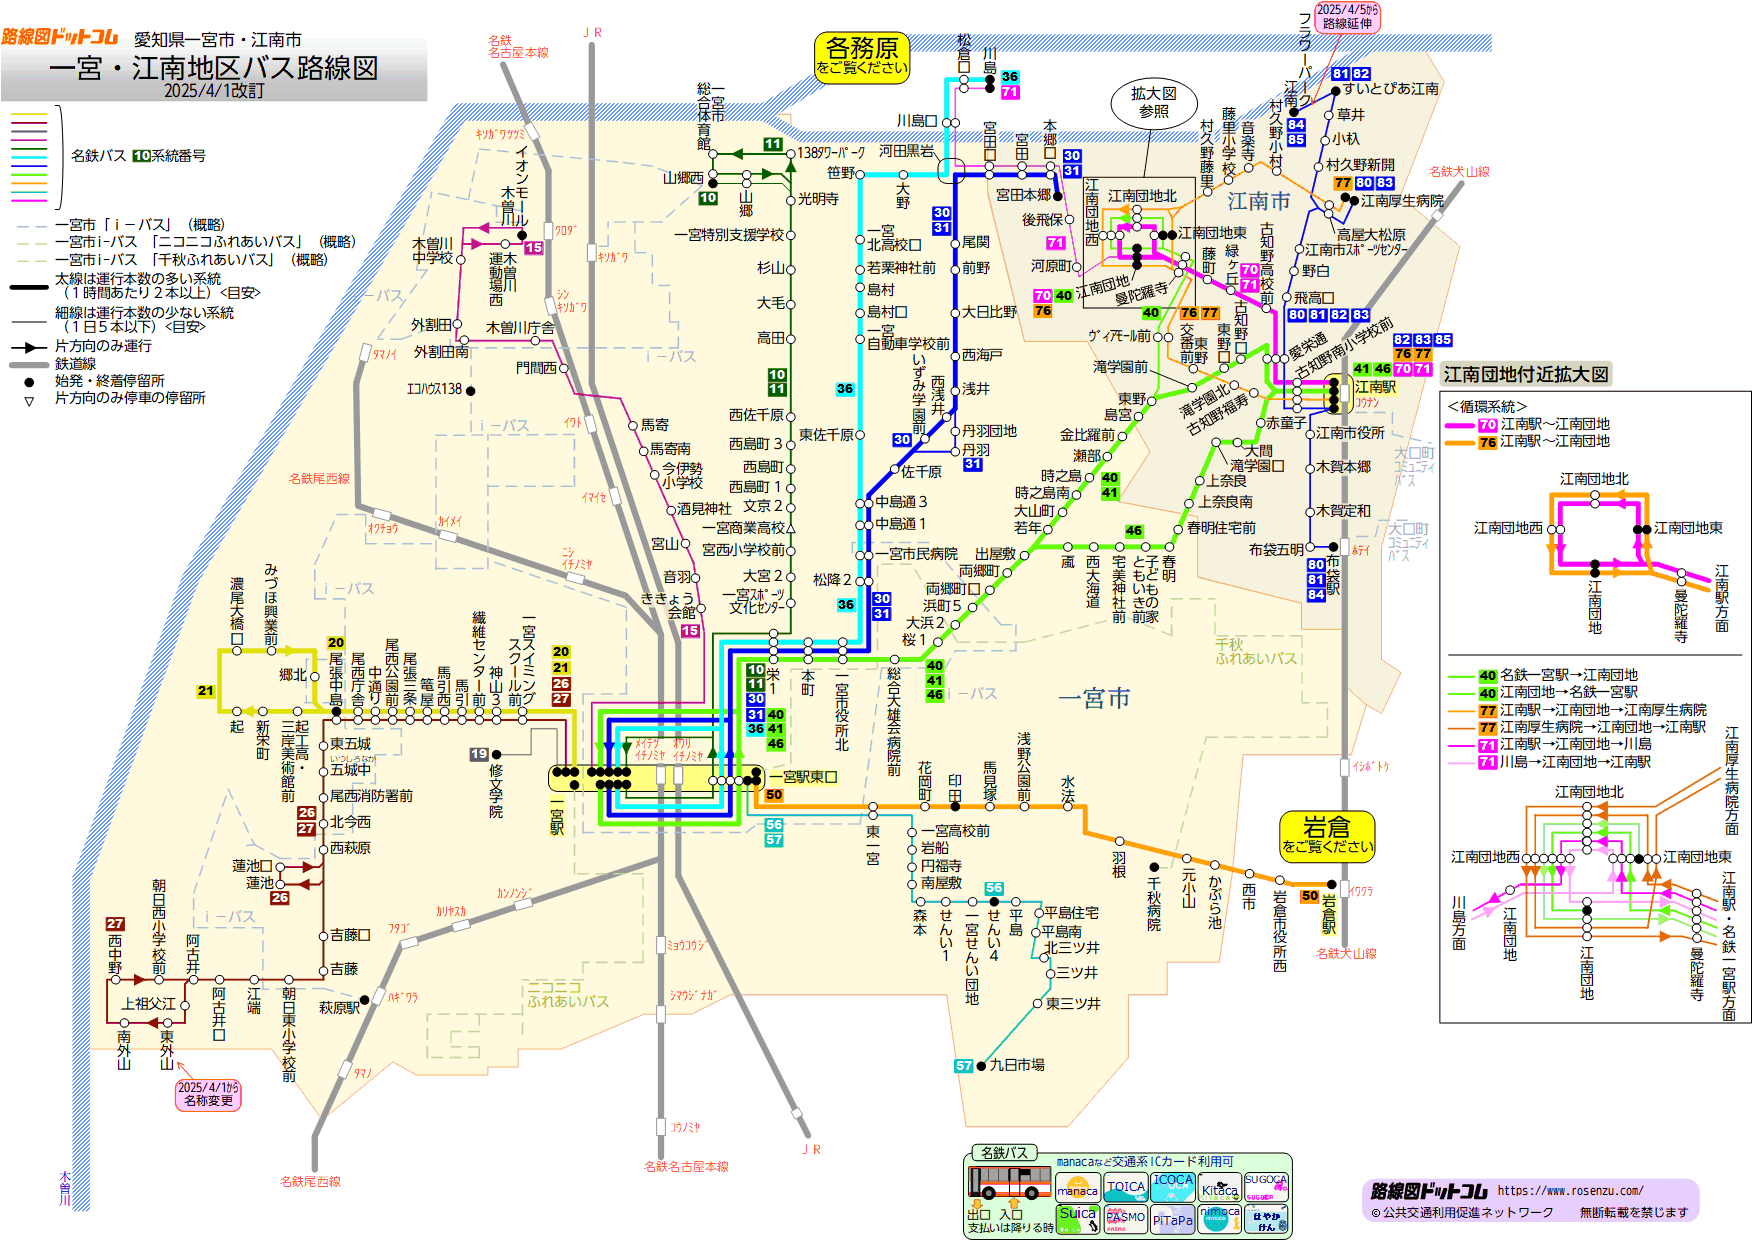This screenshot has width=1753, height=1240.
Task: Open the yellow 岩倉 をご覧ください callout
Action: pyautogui.click(x=1327, y=835)
